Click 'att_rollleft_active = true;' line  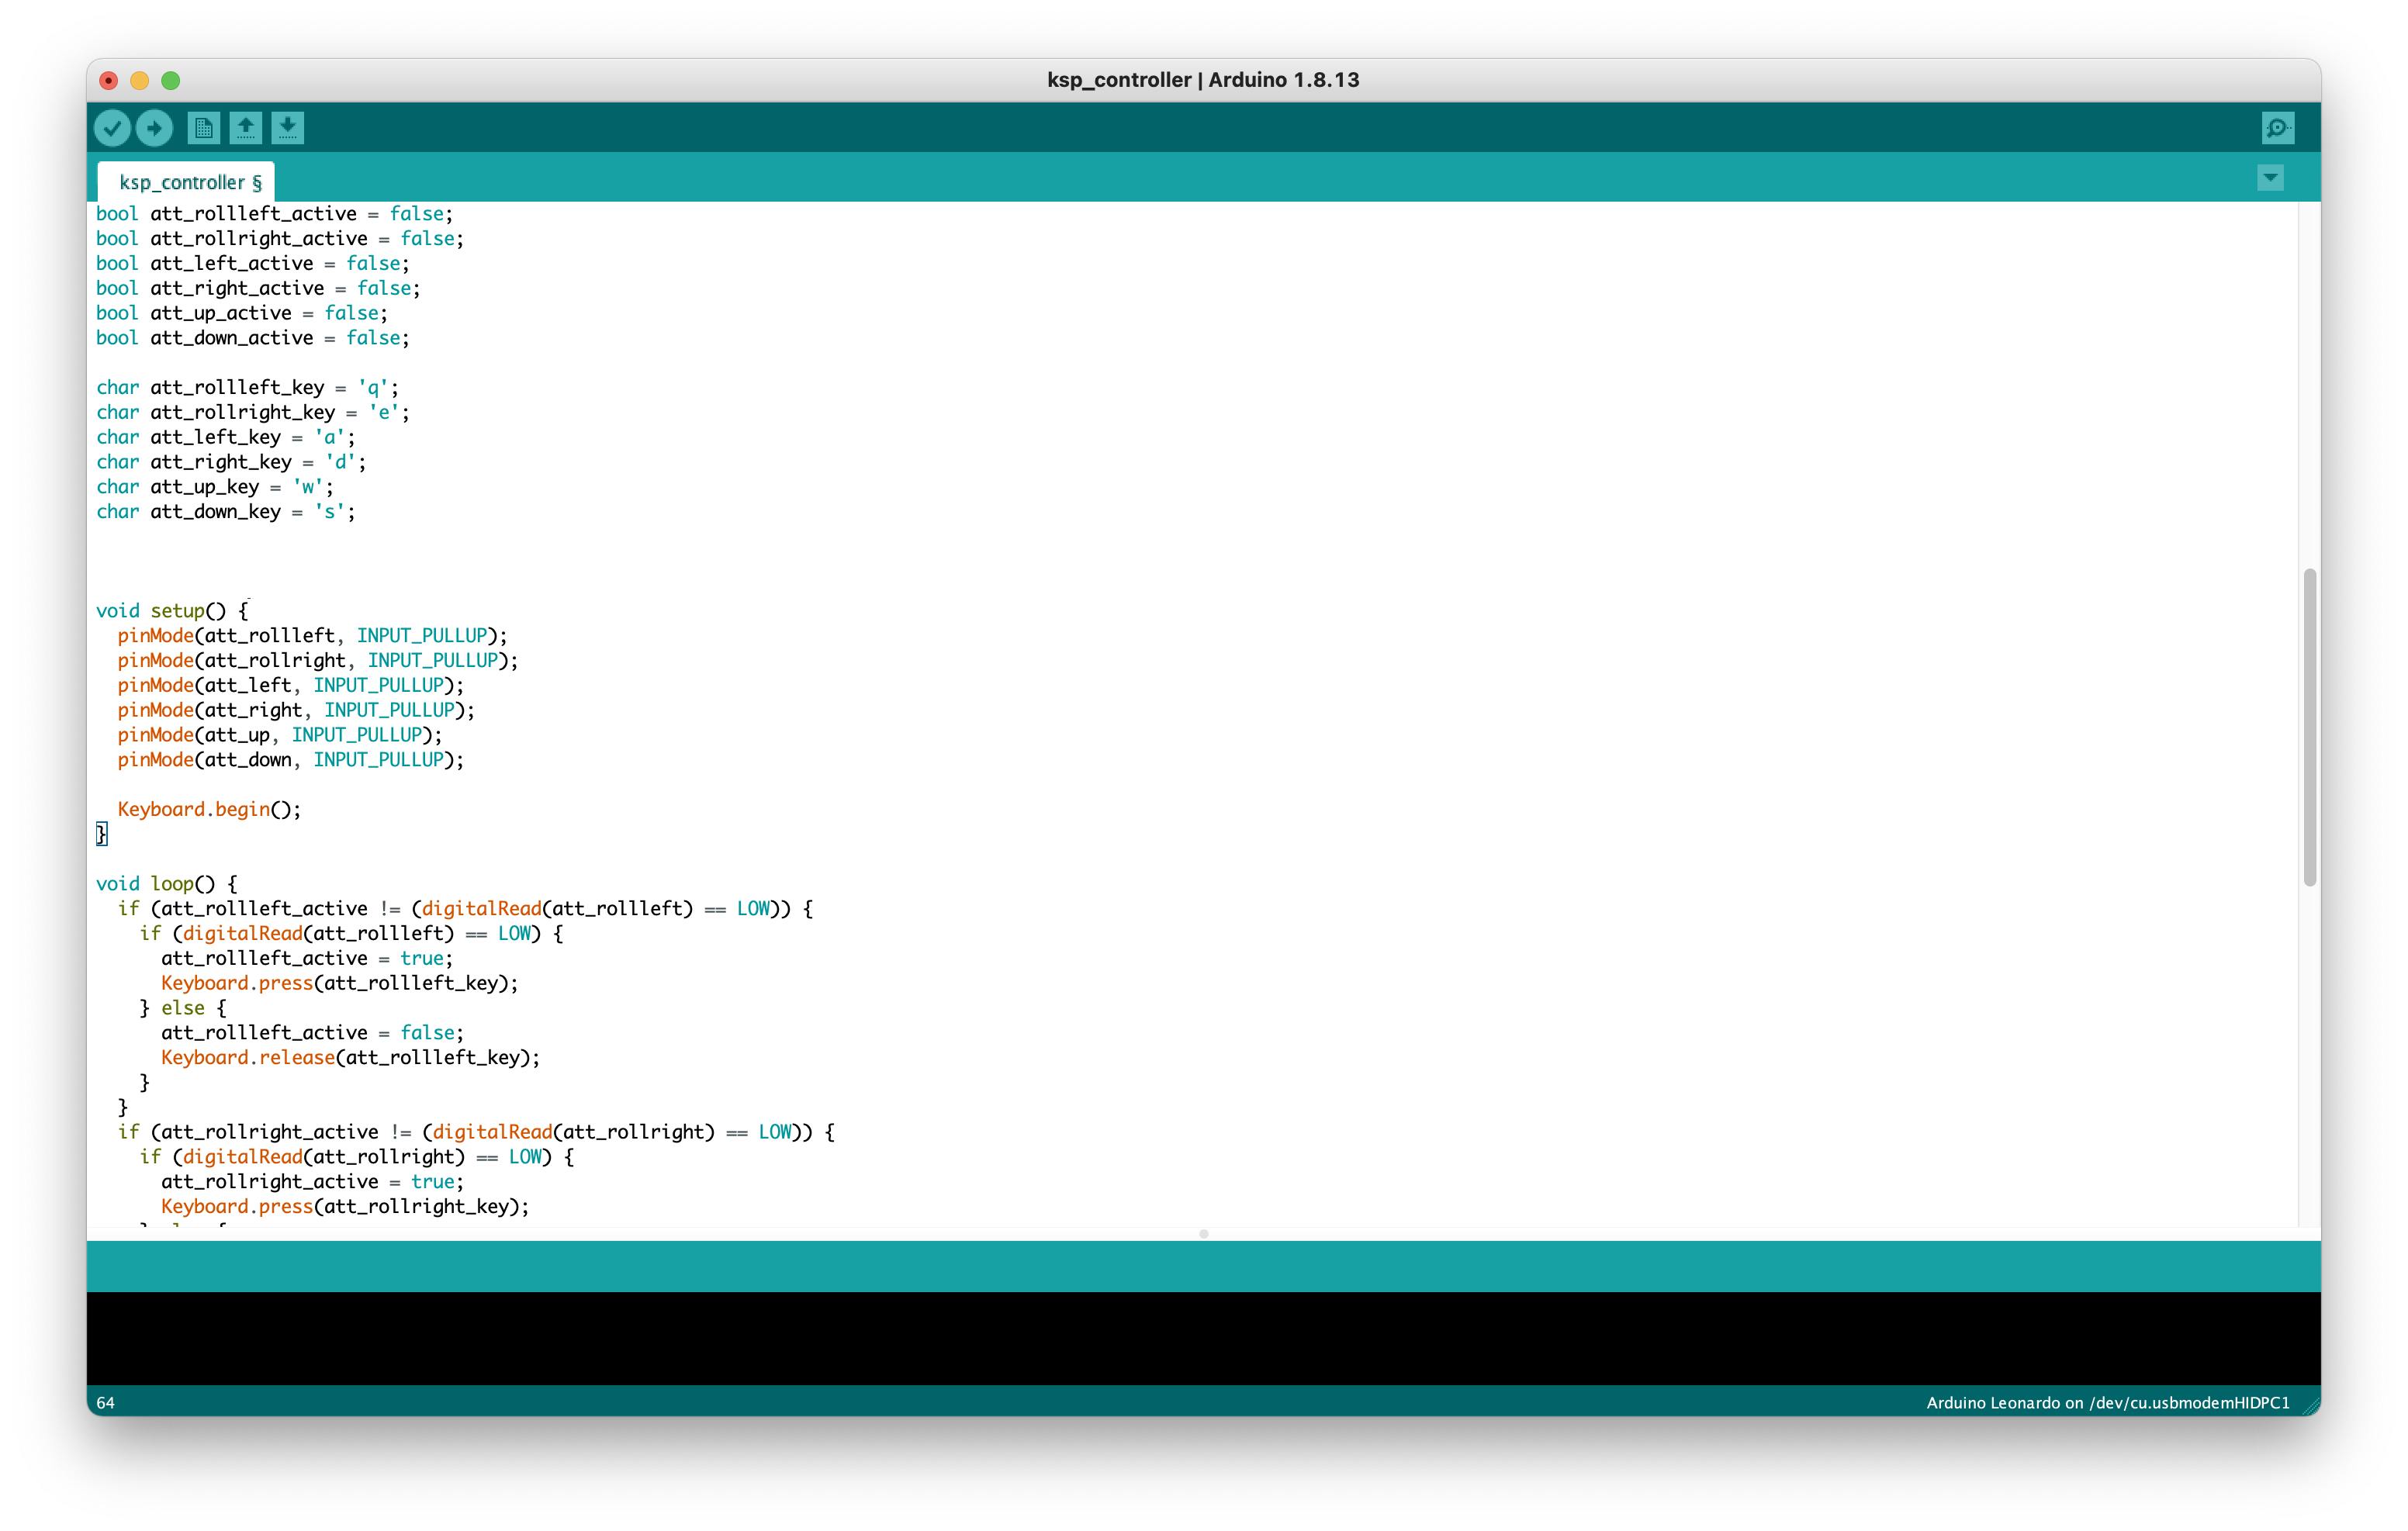point(307,958)
